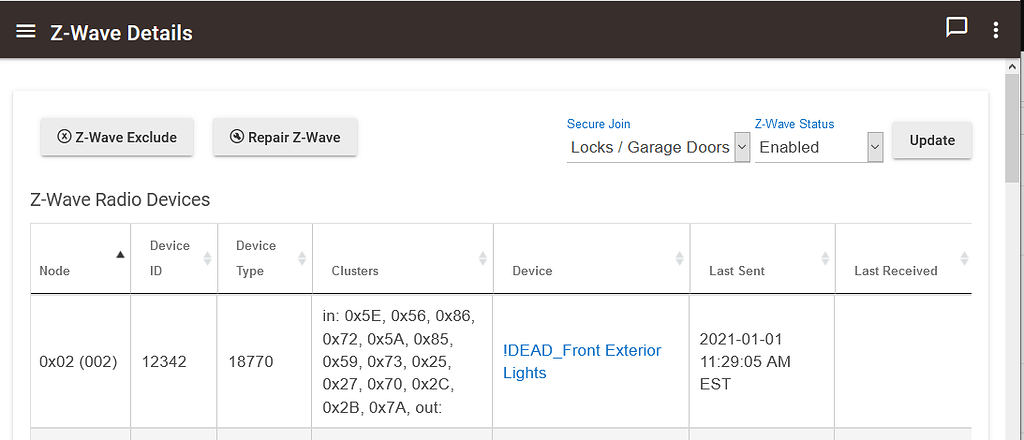Open the chat messages icon
The width and height of the screenshot is (1024, 440).
[957, 28]
